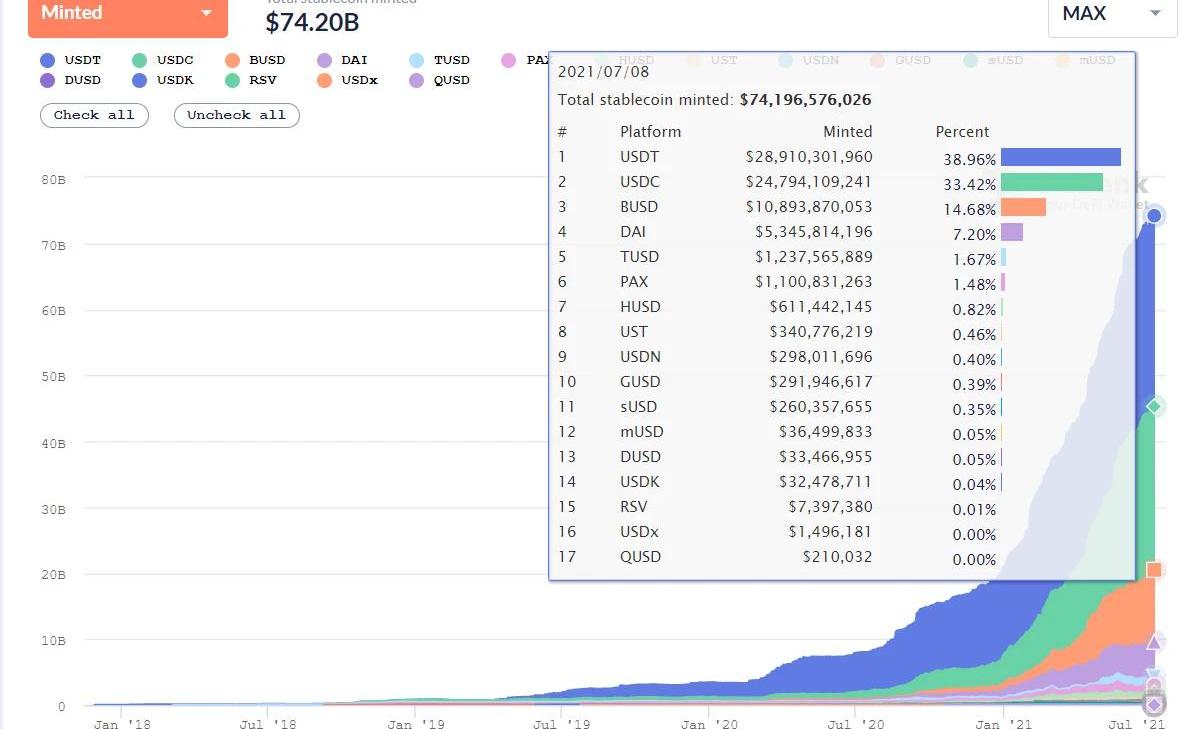This screenshot has height=729, width=1179.
Task: Toggle the PAX legend entry
Action: click(525, 60)
